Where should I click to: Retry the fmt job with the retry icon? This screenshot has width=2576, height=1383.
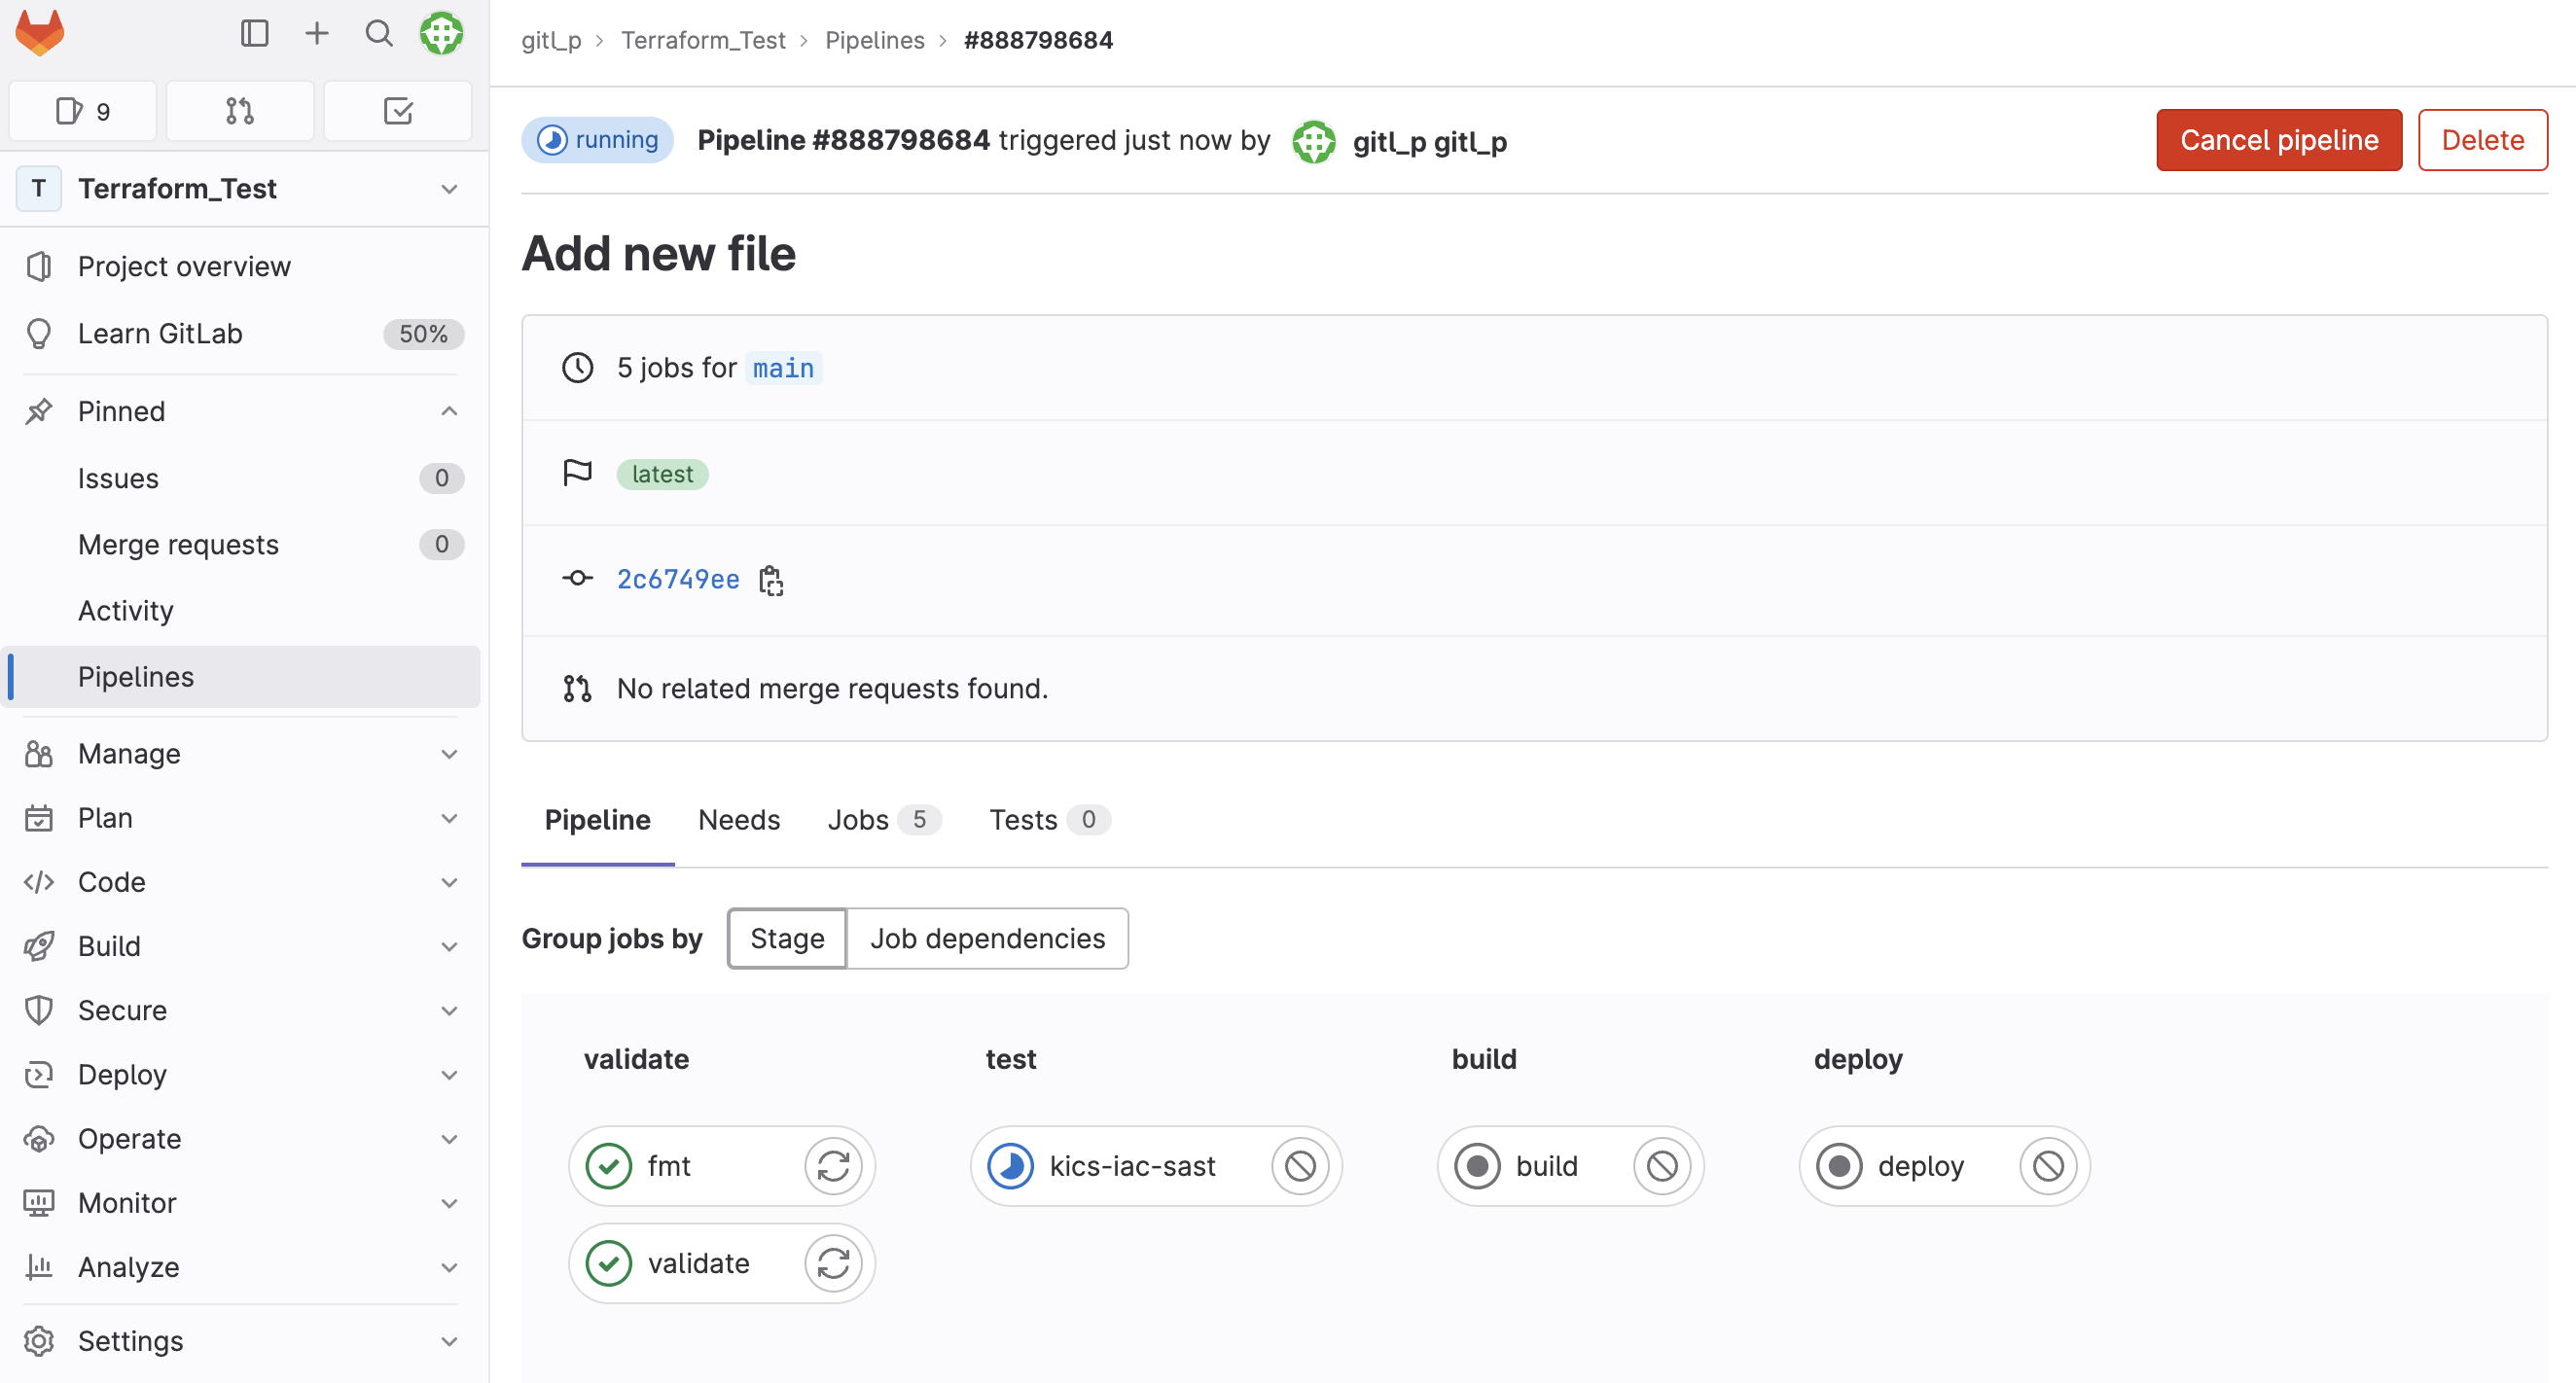tap(835, 1165)
